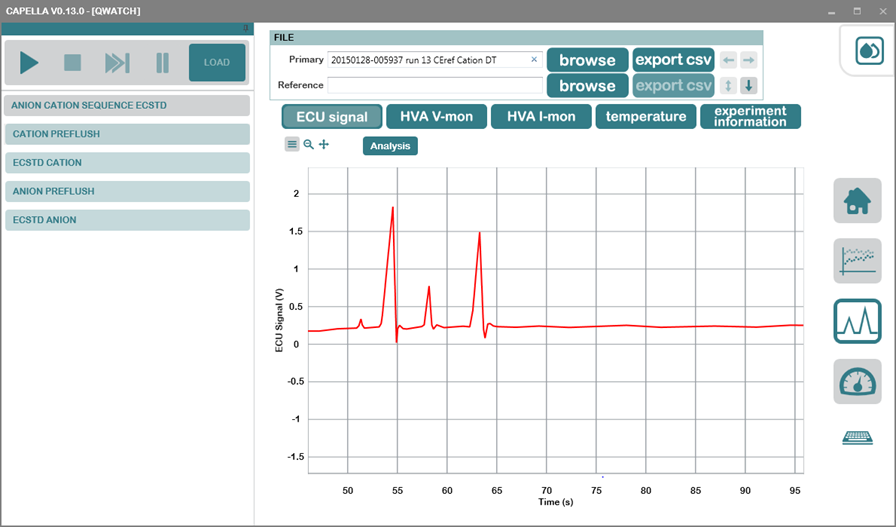Open the gauge dashboard icon
Viewport: 896px width, 527px height.
857,381
